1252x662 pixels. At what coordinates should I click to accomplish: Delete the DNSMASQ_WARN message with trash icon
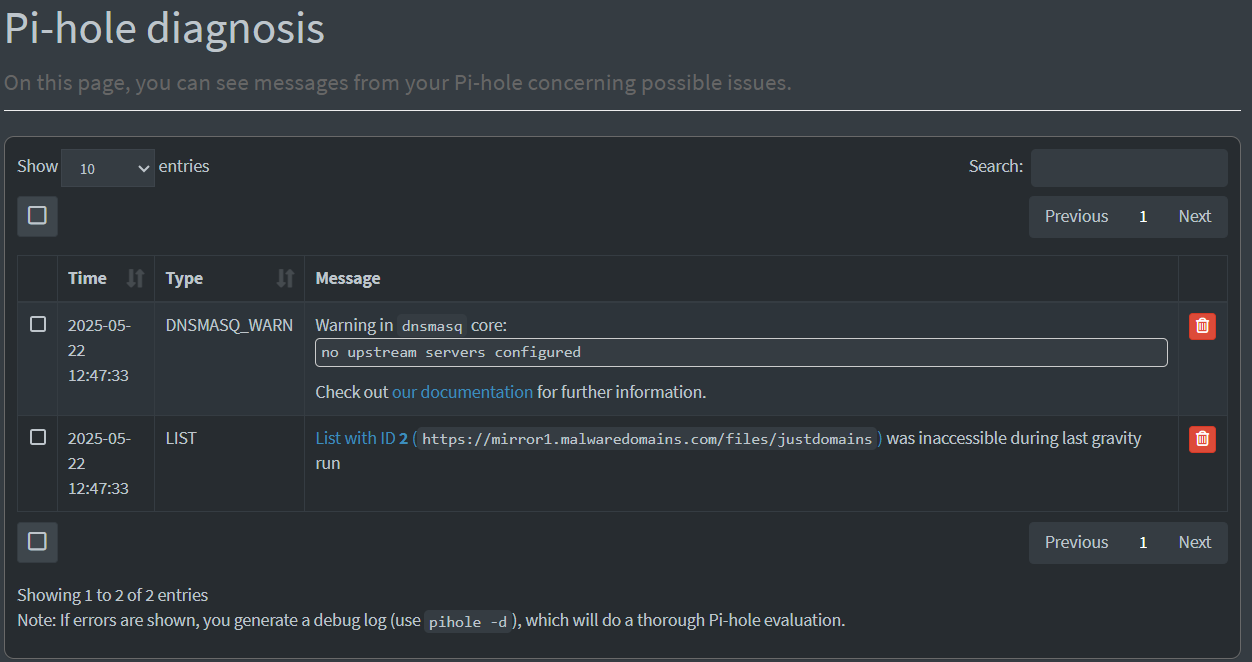[1202, 326]
